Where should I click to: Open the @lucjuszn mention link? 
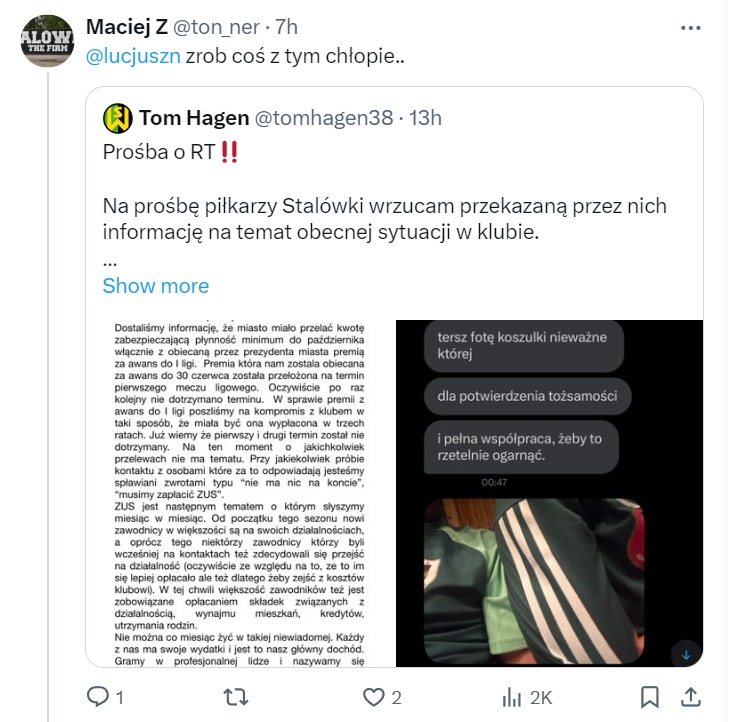pos(133,56)
